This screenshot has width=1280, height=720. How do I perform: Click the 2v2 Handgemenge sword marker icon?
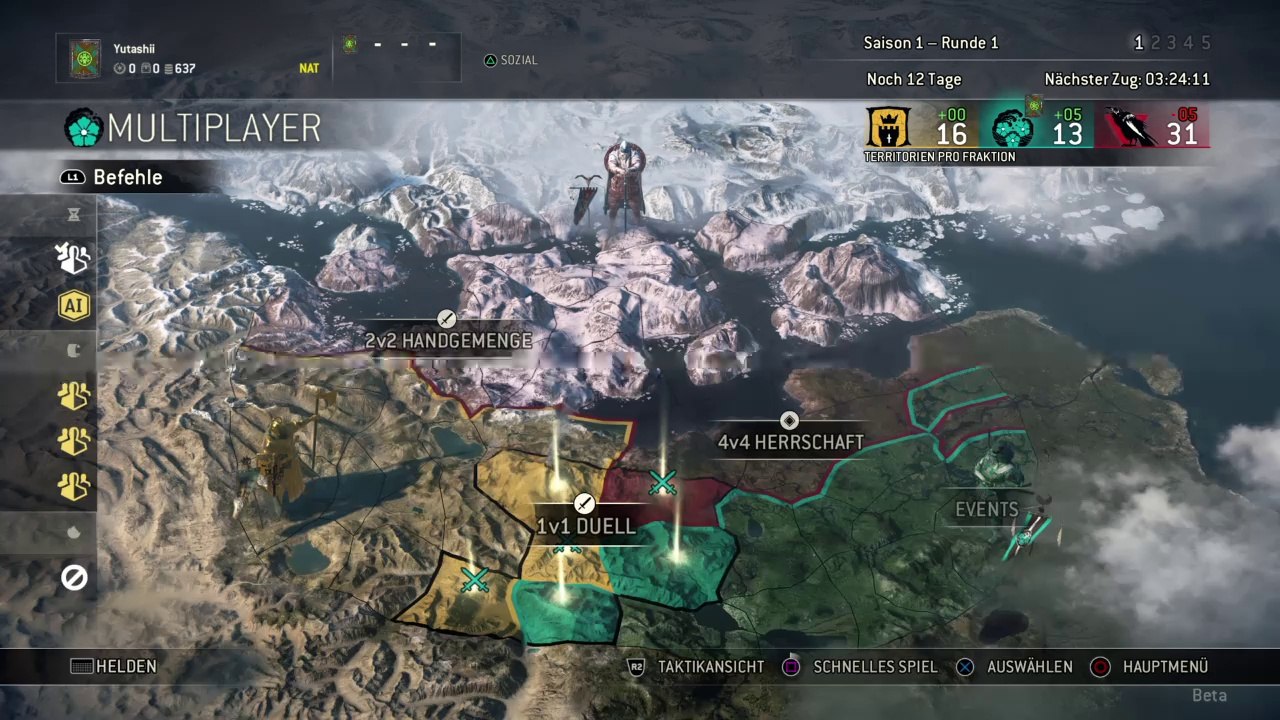coord(447,319)
